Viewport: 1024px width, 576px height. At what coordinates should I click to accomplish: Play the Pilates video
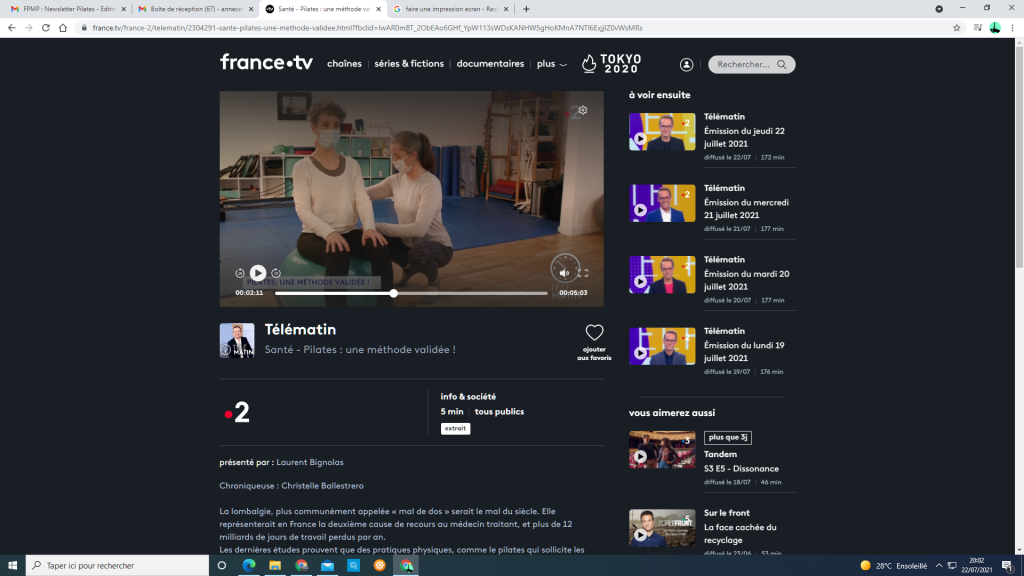258,273
